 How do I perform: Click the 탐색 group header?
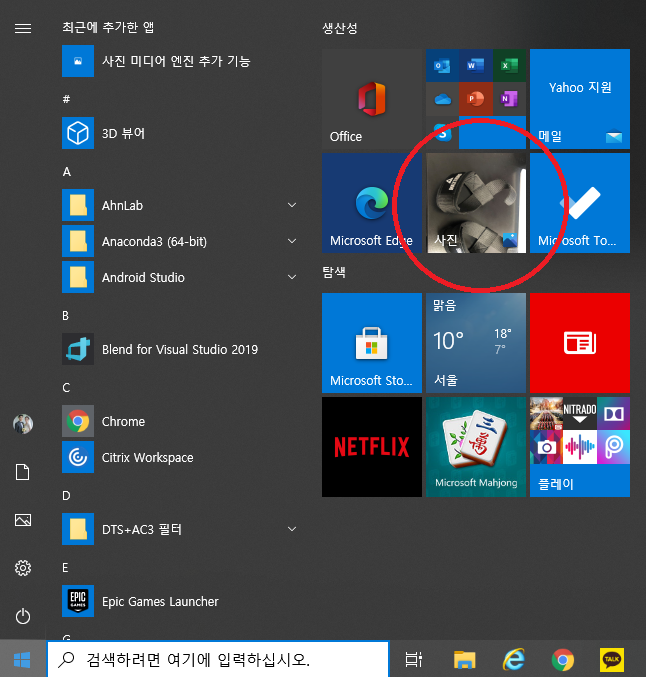point(334,272)
